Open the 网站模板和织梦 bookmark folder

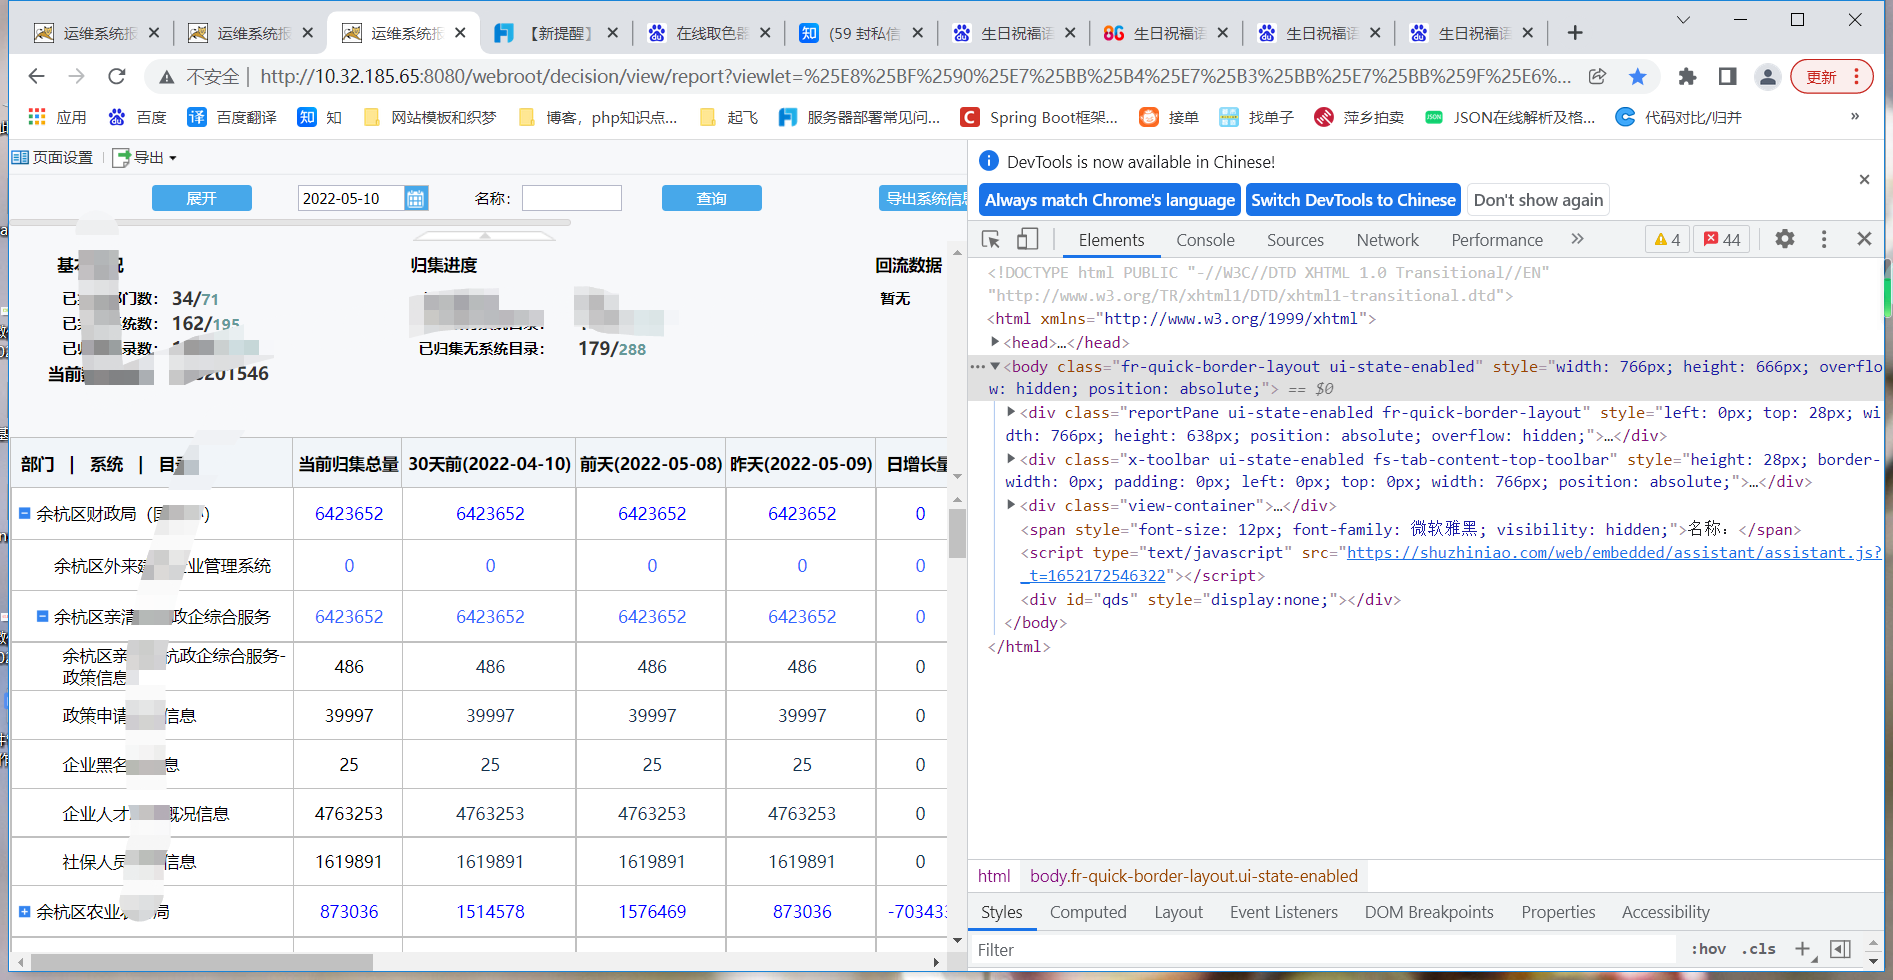(x=430, y=117)
